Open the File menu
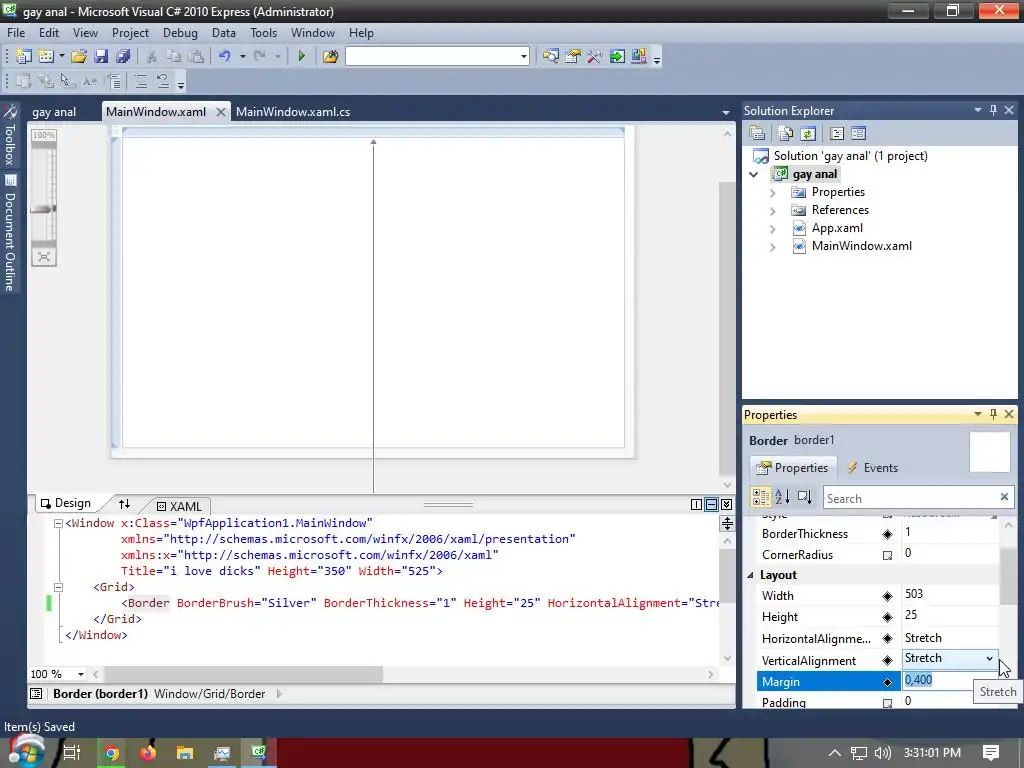This screenshot has height=768, width=1024. pyautogui.click(x=16, y=33)
